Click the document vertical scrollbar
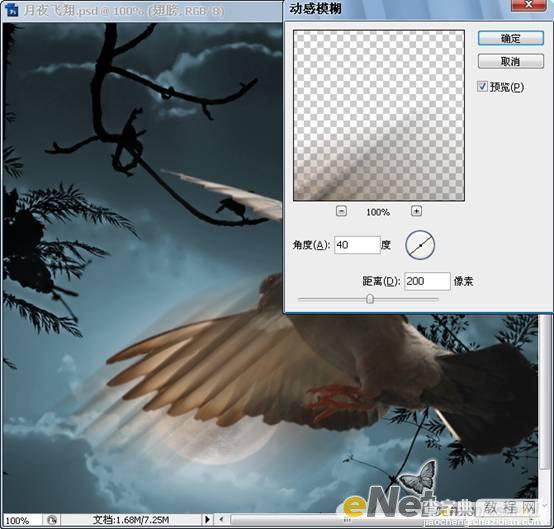The image size is (554, 529). click(x=545, y=392)
